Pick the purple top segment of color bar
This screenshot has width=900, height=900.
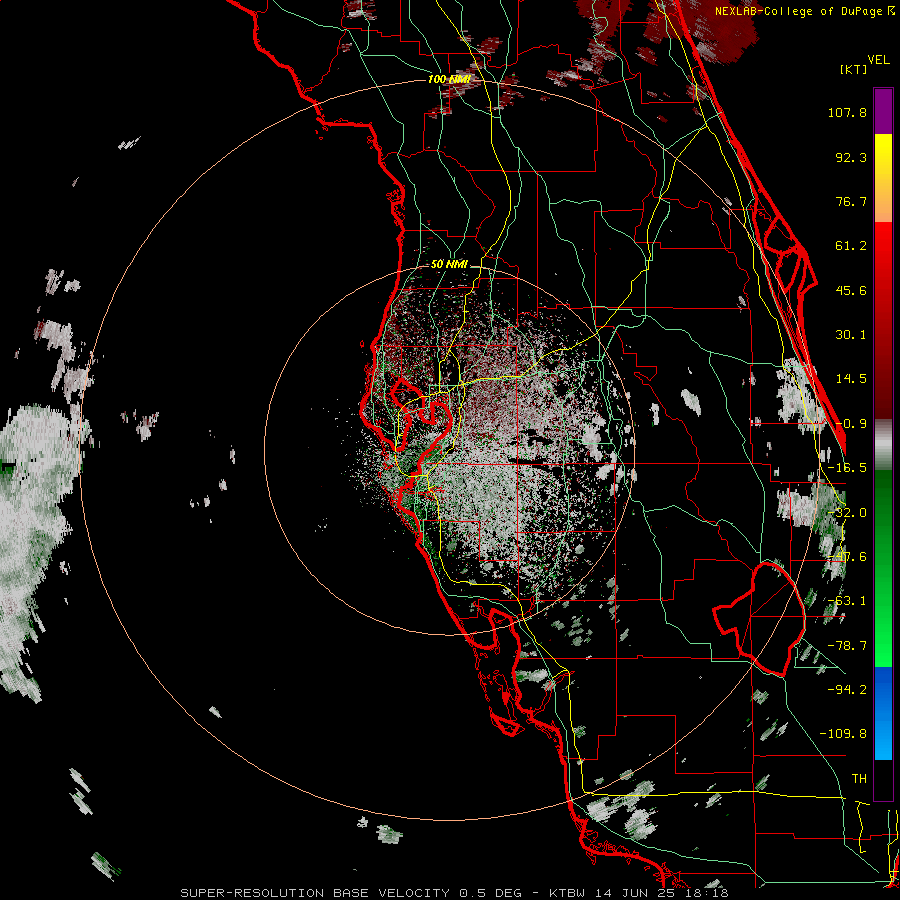[x=883, y=111]
